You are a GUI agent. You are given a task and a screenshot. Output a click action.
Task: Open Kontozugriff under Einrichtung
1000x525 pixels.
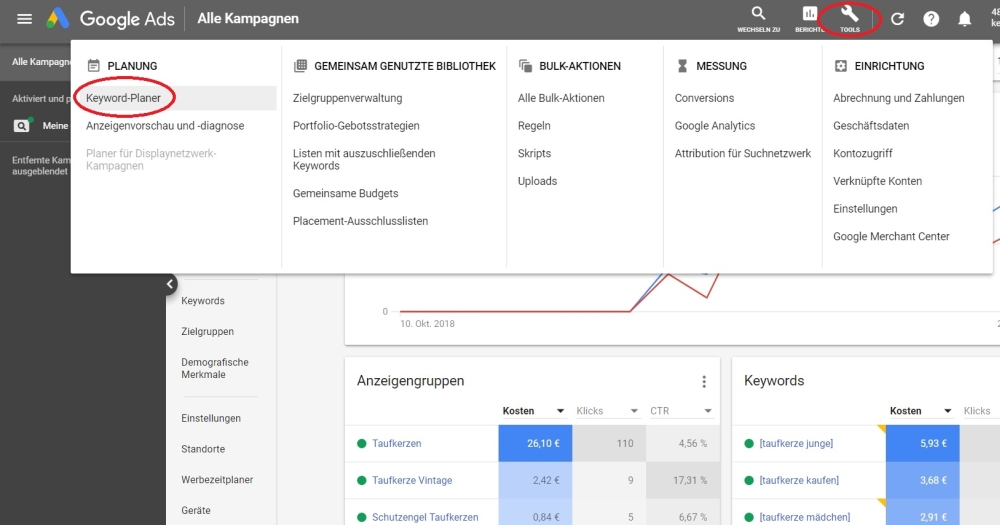[862, 154]
